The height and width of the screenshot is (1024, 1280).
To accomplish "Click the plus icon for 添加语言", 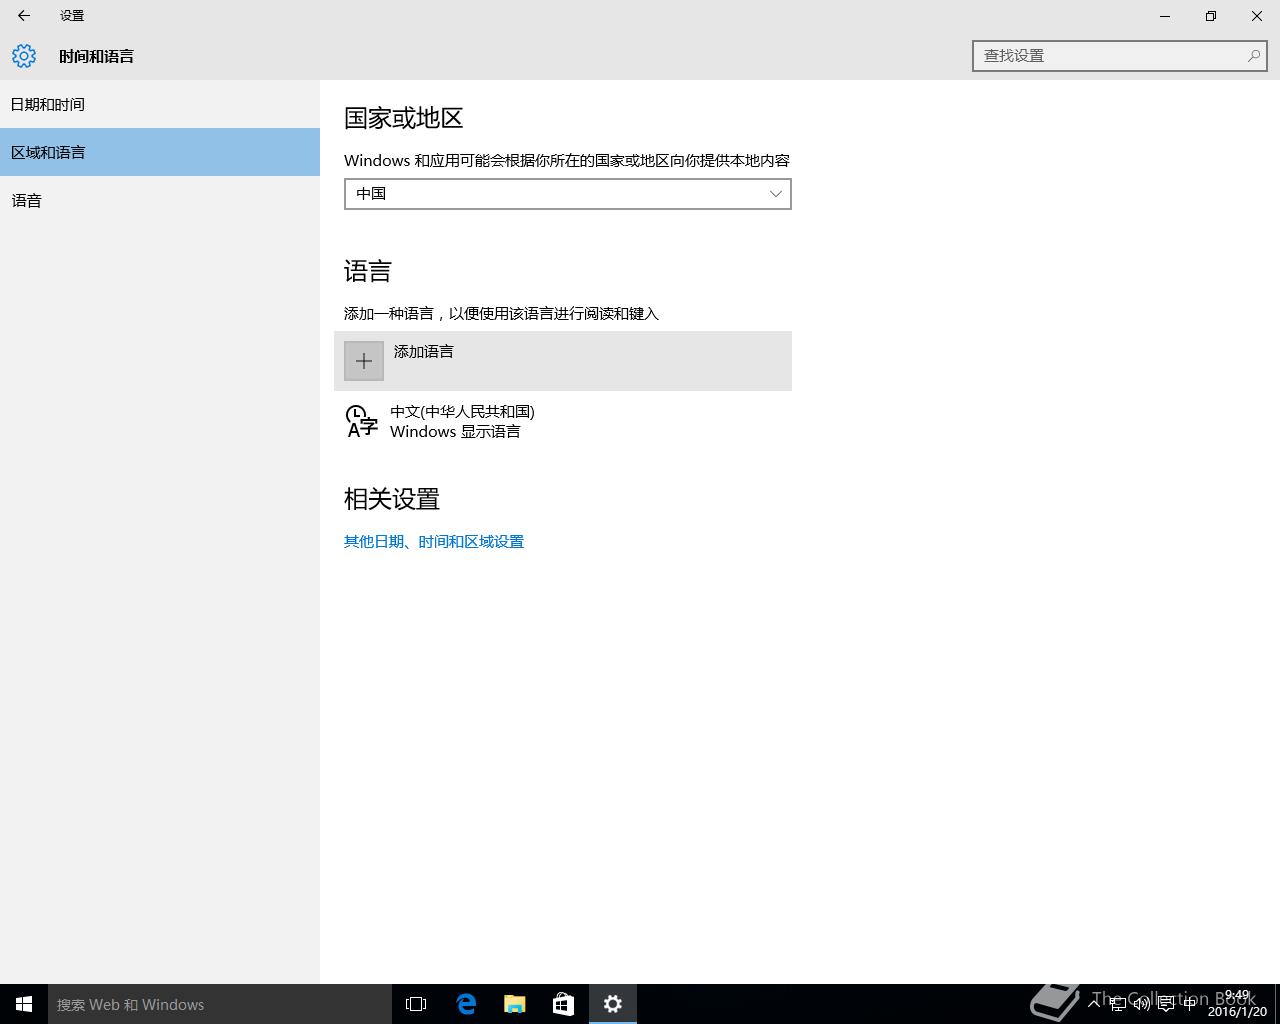I will [364, 361].
